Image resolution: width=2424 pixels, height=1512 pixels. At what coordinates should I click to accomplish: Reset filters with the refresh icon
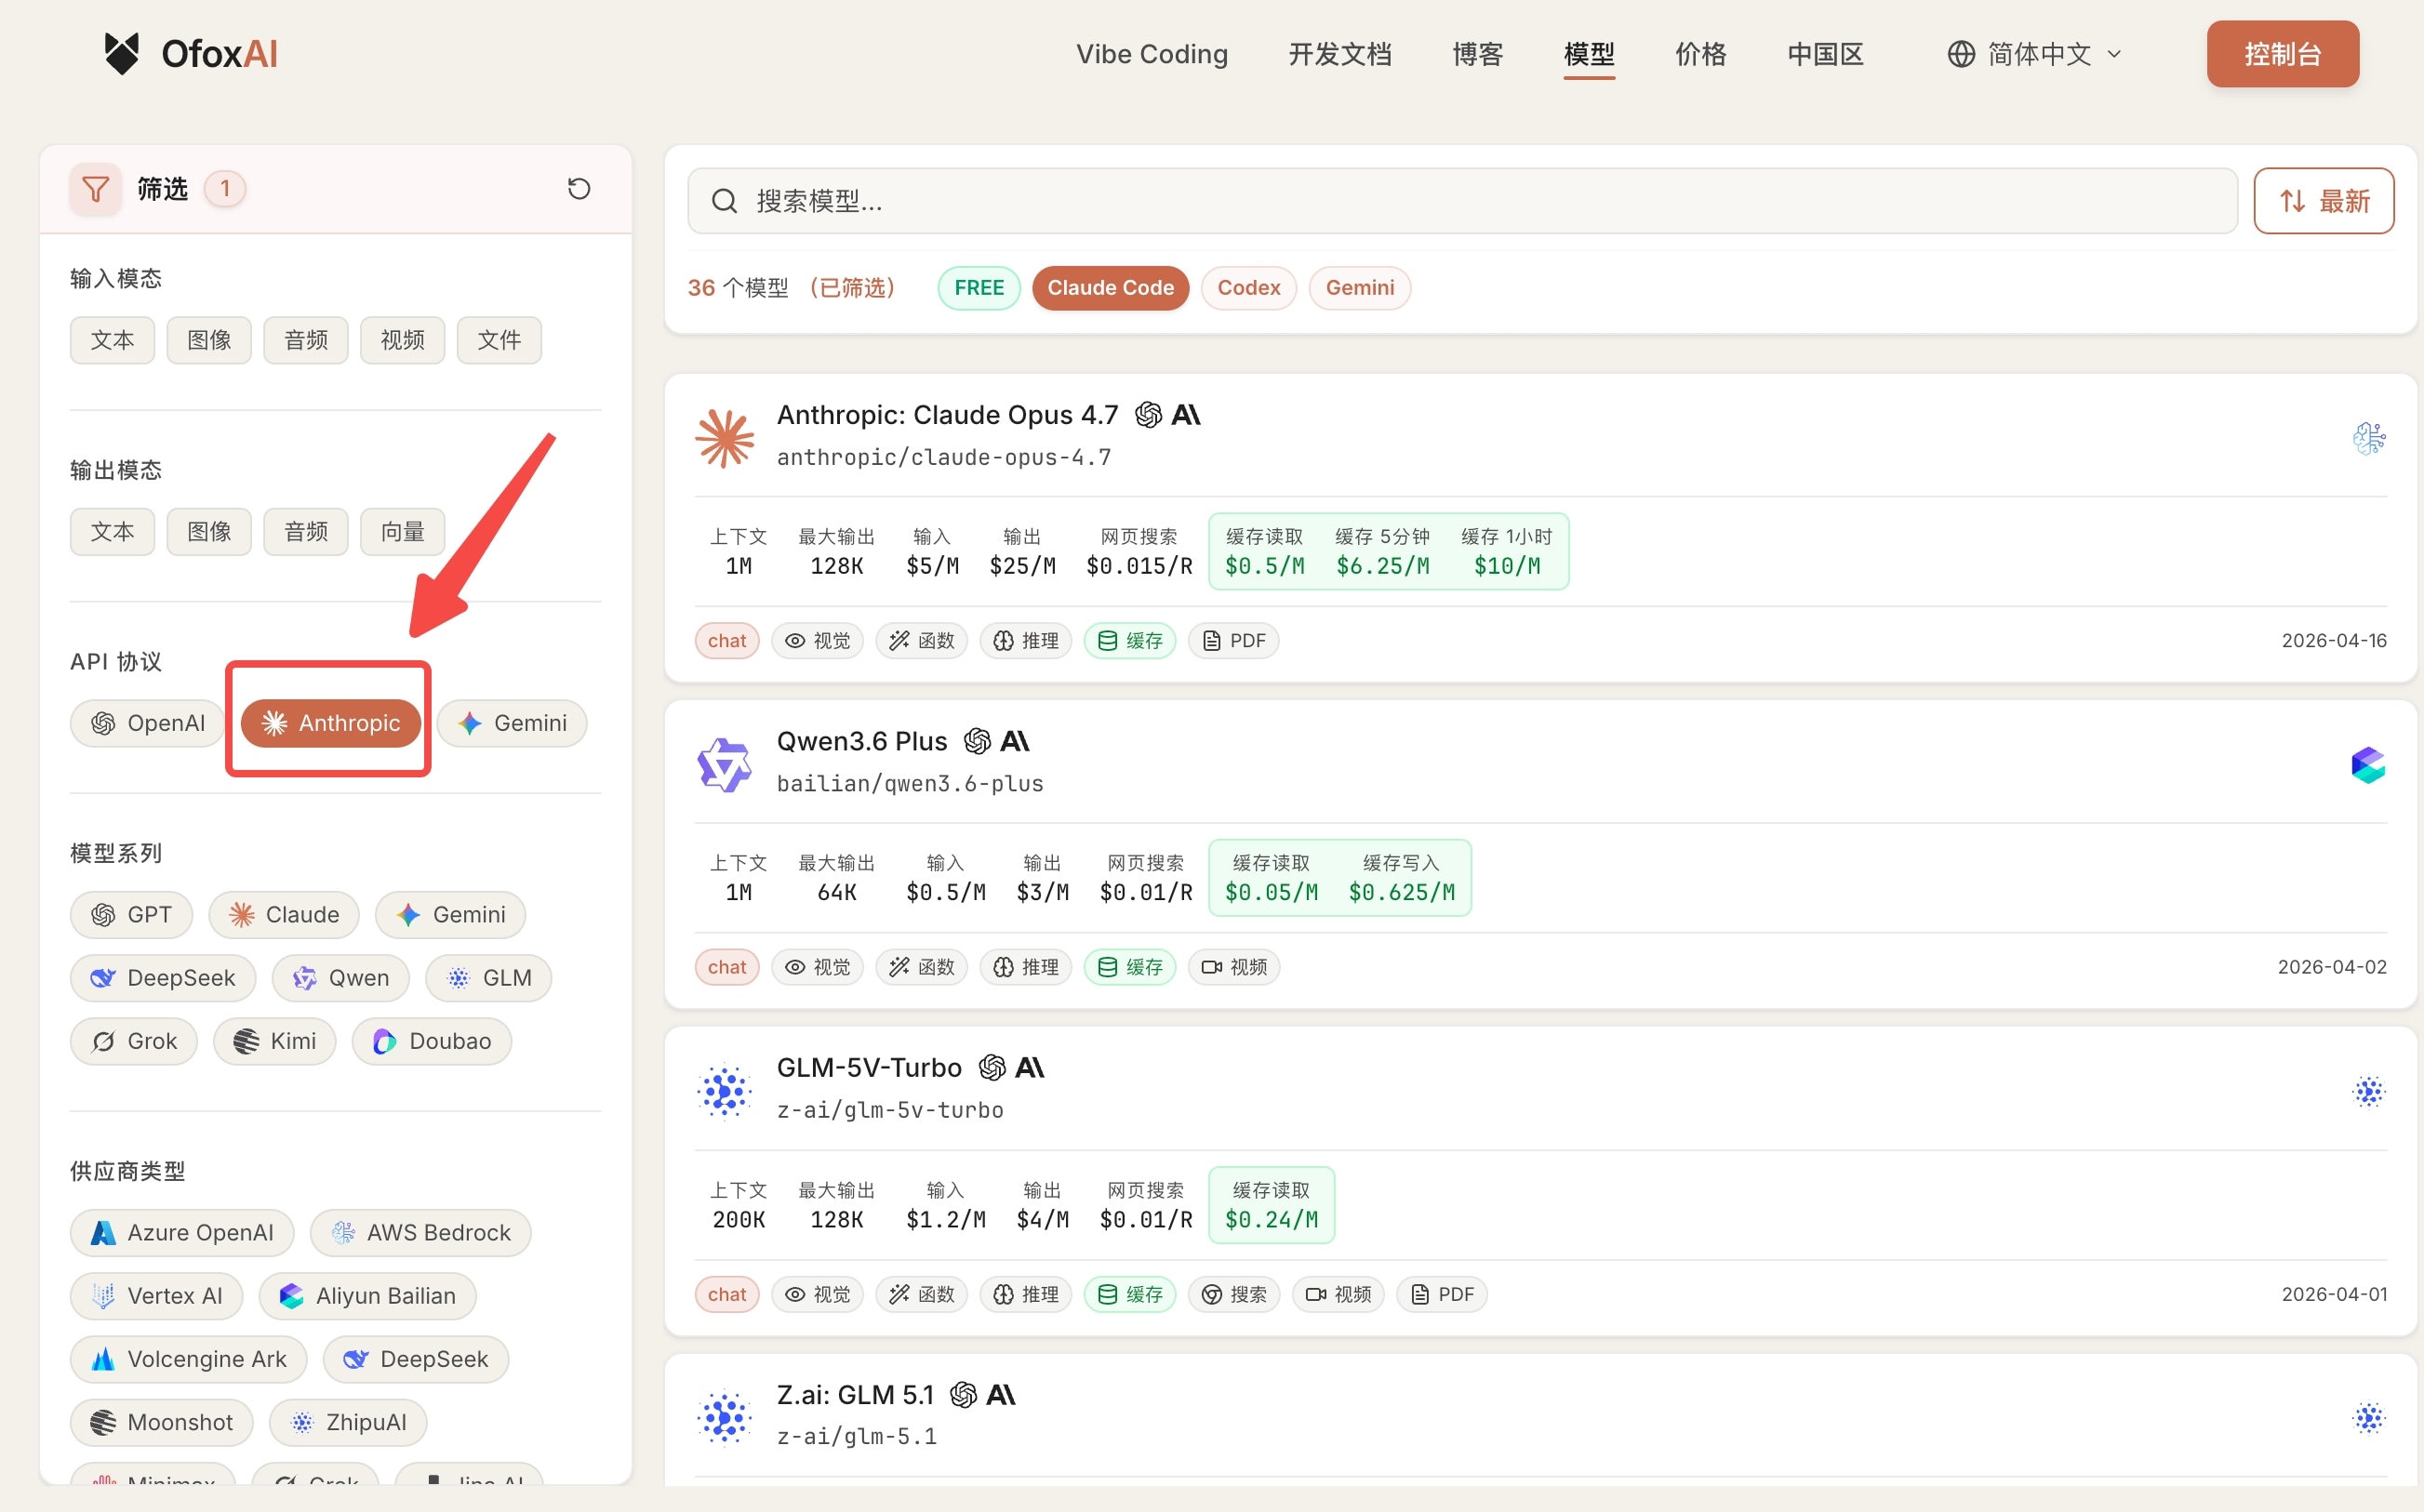pos(579,188)
